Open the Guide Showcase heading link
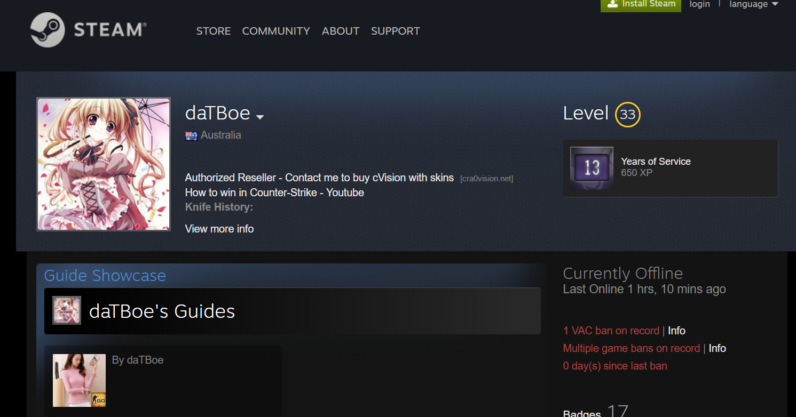This screenshot has width=796, height=417. 105,276
